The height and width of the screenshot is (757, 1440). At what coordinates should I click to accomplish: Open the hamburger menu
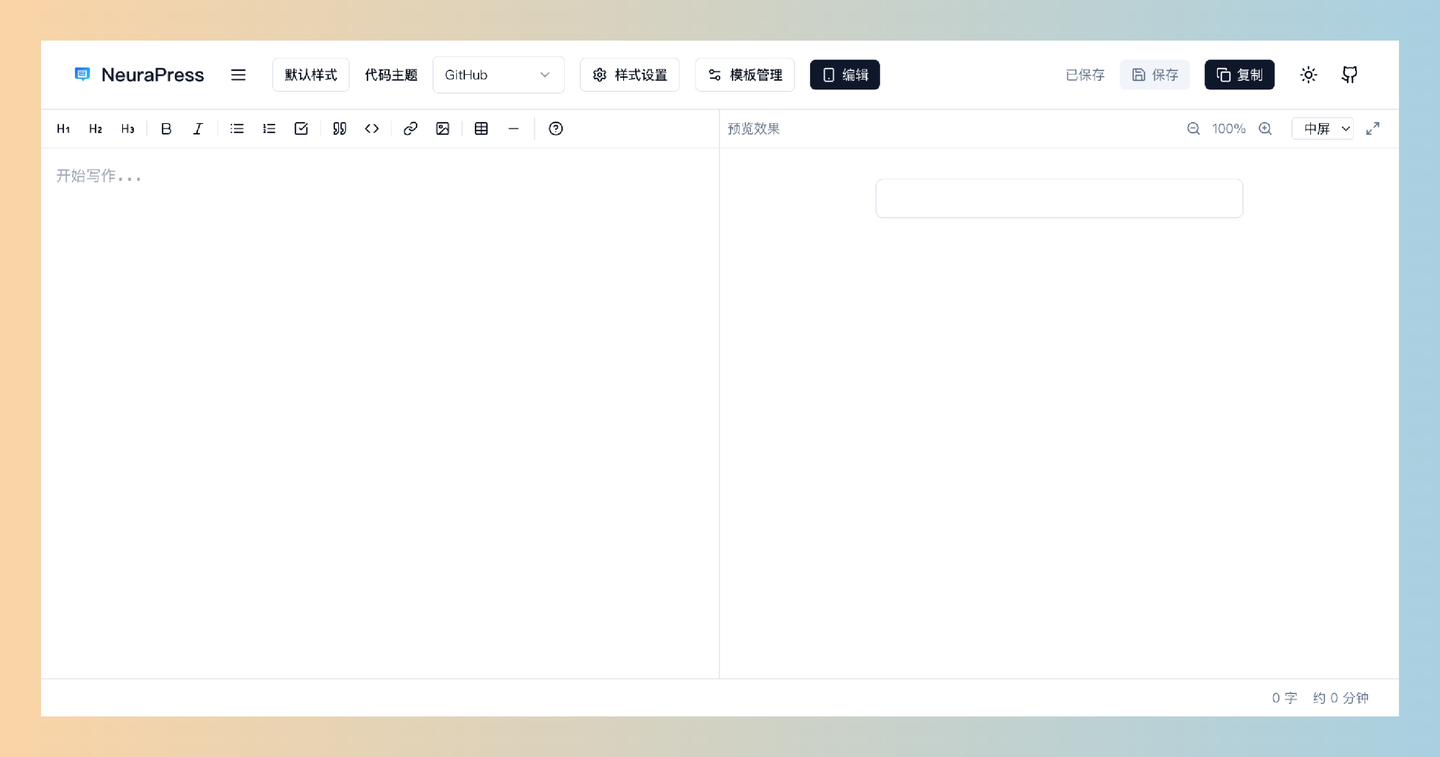coord(238,75)
